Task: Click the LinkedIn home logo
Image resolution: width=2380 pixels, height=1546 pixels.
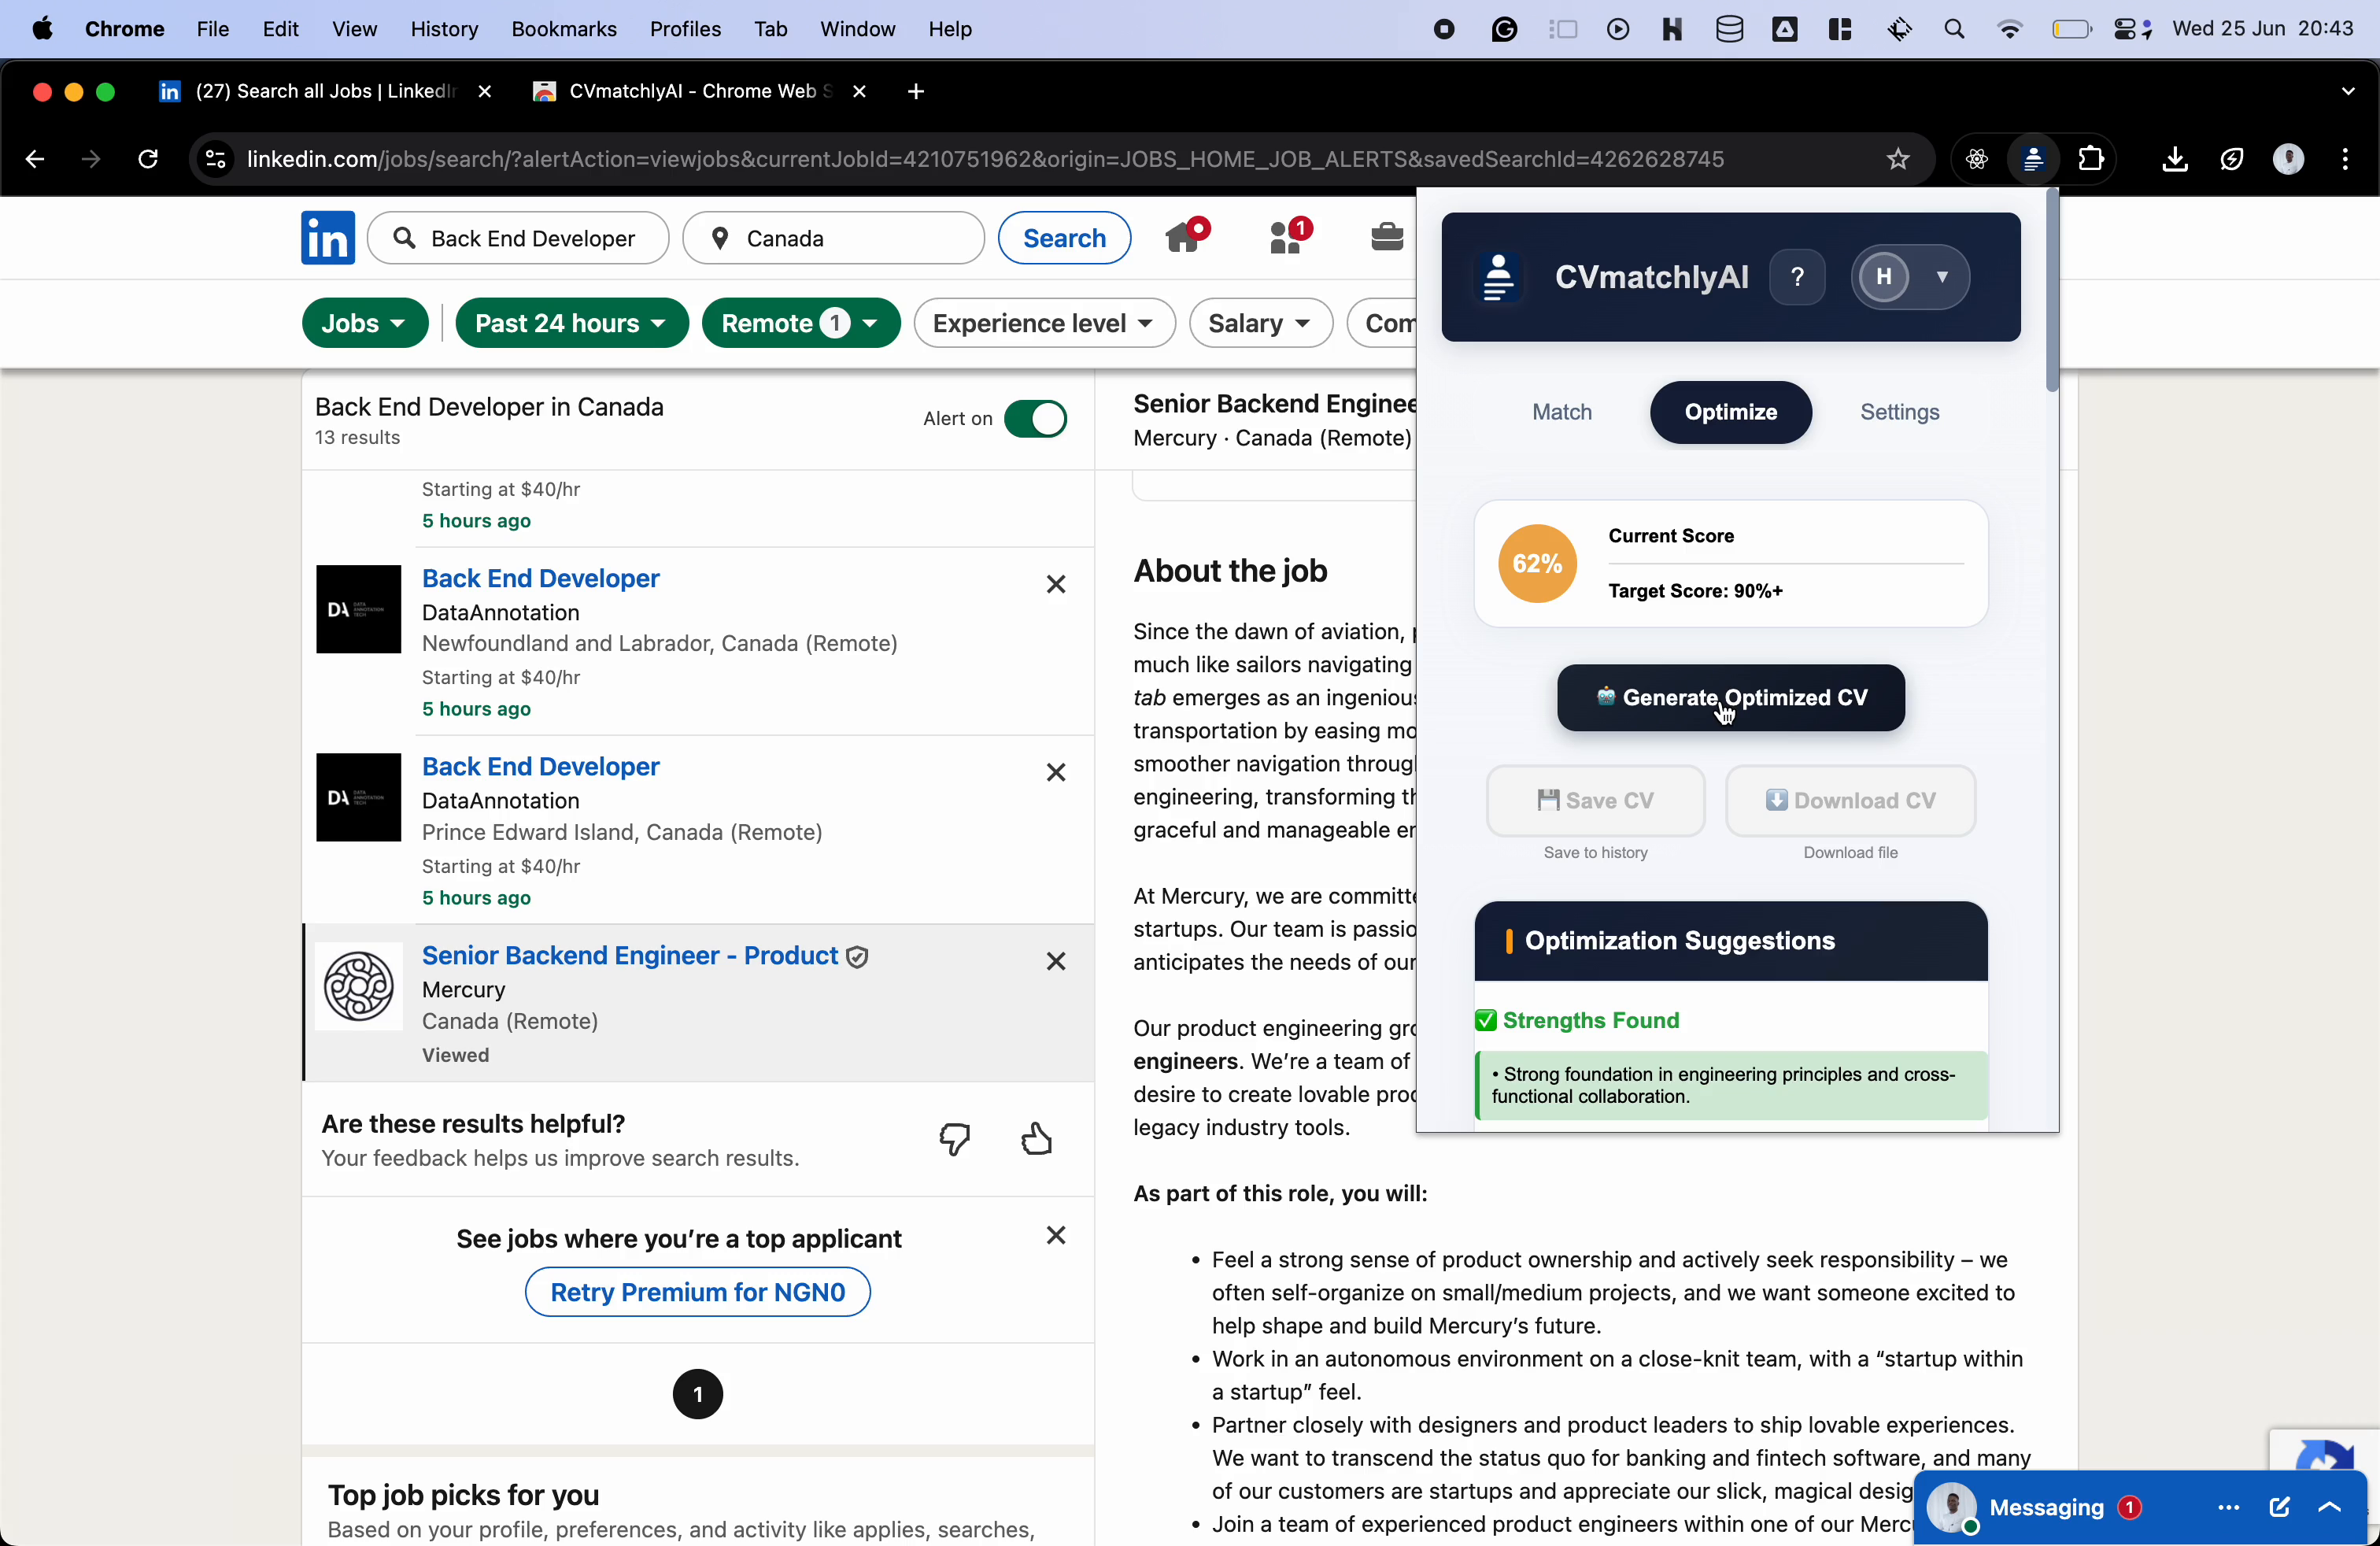Action: (328, 238)
